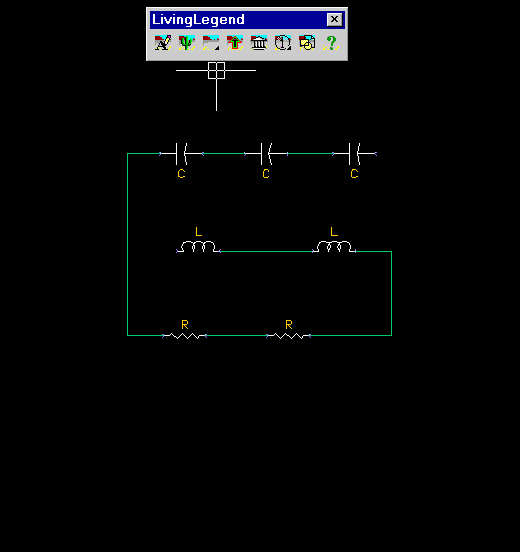Pick the green wire on the left side
Image resolution: width=520 pixels, height=552 pixels.
(x=127, y=244)
